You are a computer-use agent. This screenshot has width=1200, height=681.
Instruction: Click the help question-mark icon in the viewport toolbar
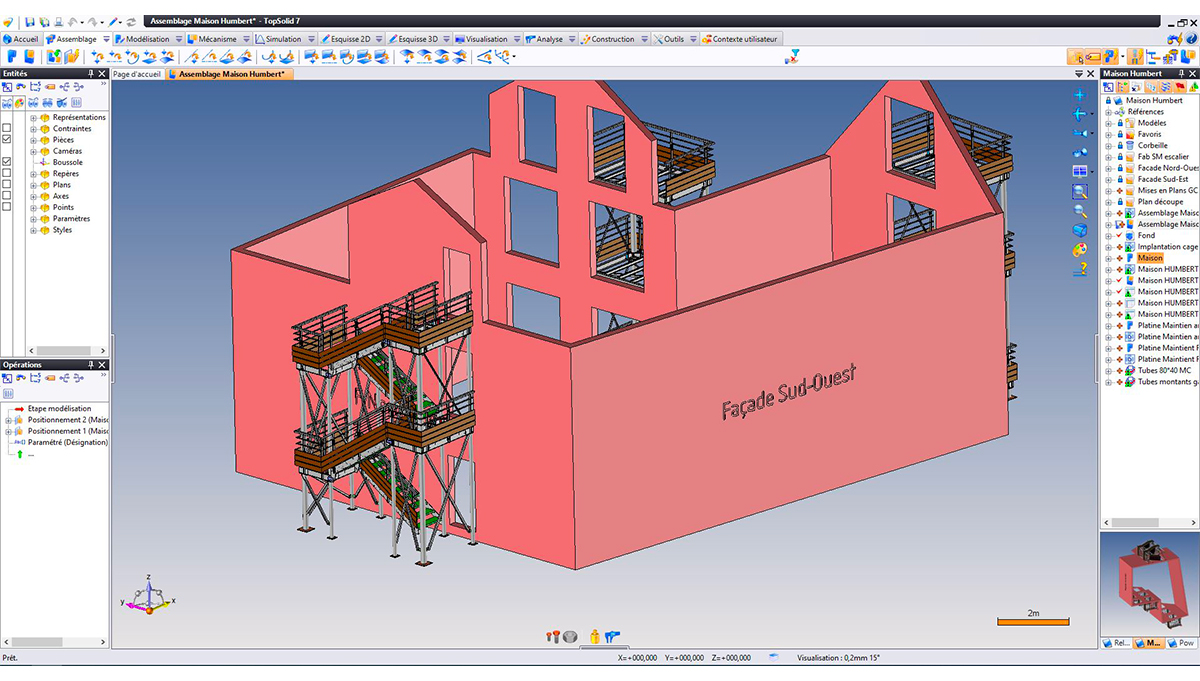tap(1080, 268)
